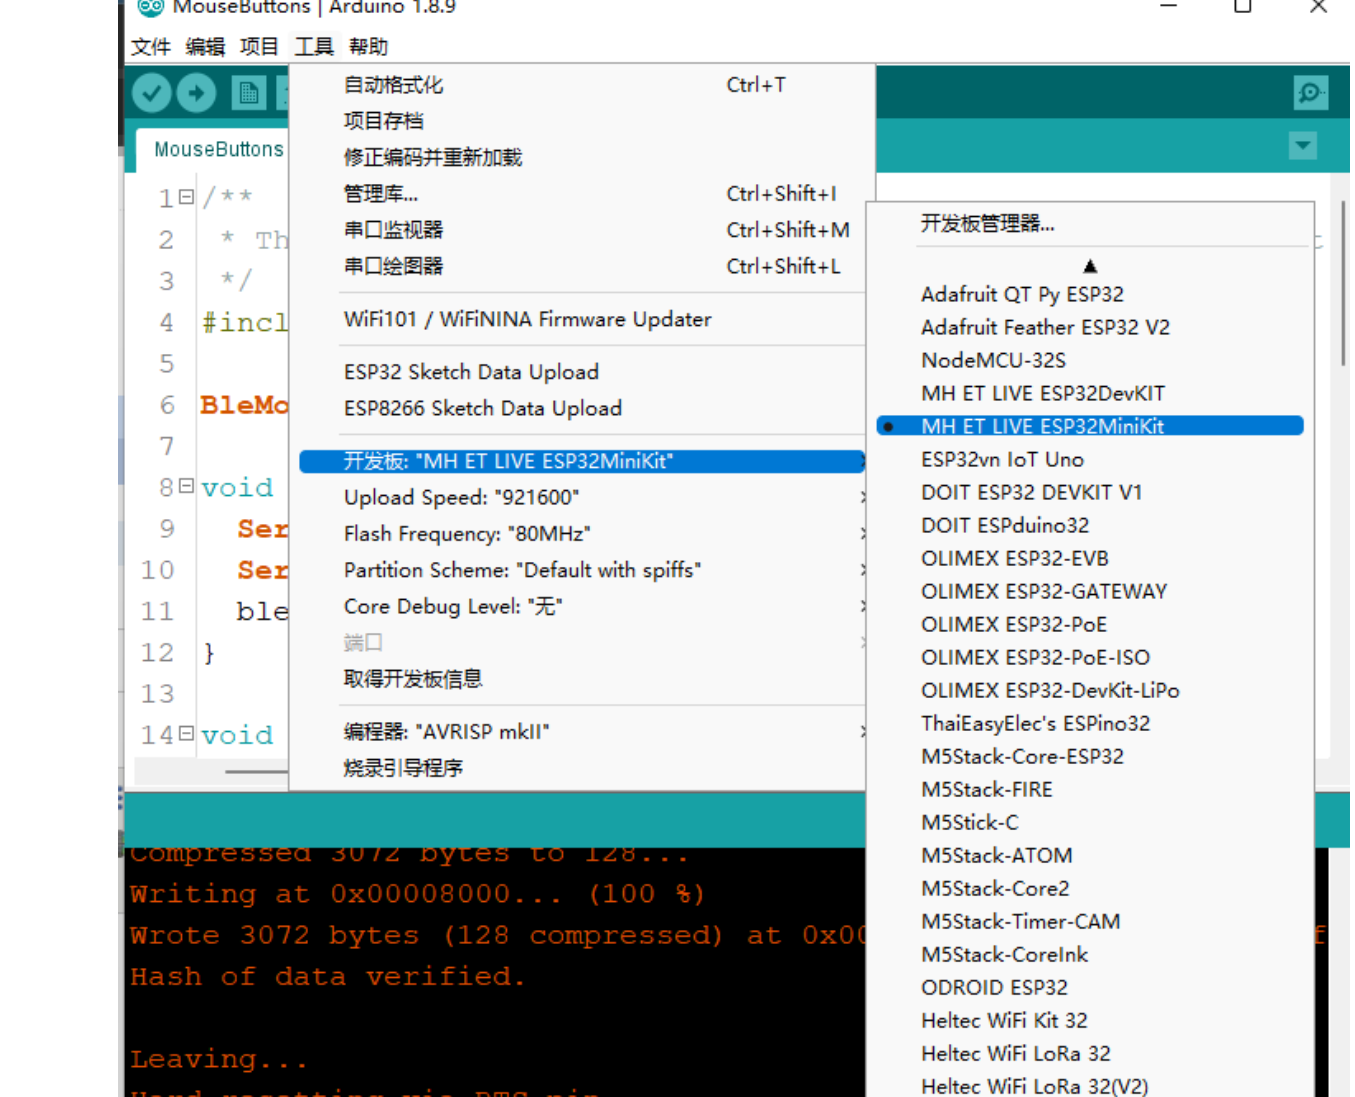This screenshot has width=1355, height=1097.
Task: Open the 工具 menu
Action: click(314, 47)
